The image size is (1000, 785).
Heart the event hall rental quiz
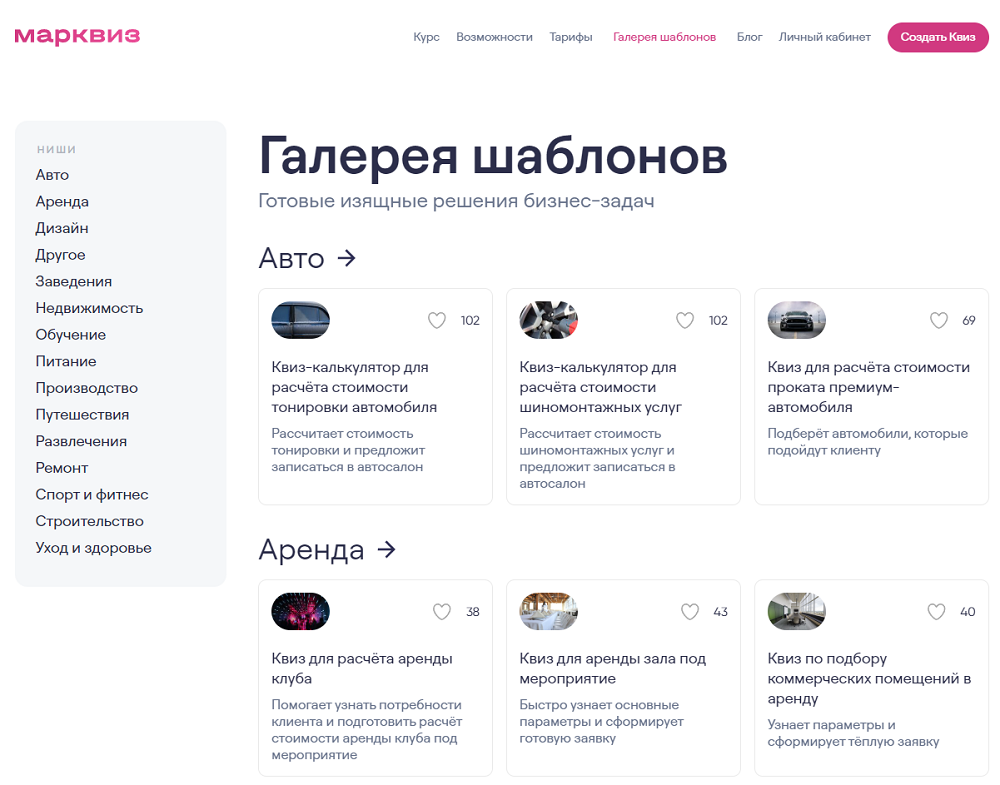tap(690, 612)
